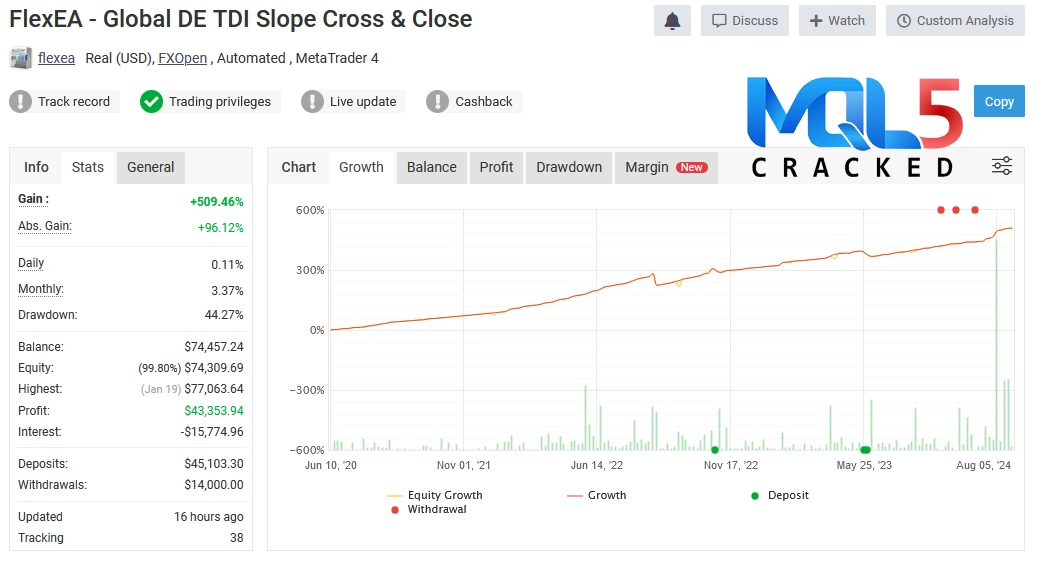Select the Growth chart tab
This screenshot has height=569, width=1046.
coord(362,167)
